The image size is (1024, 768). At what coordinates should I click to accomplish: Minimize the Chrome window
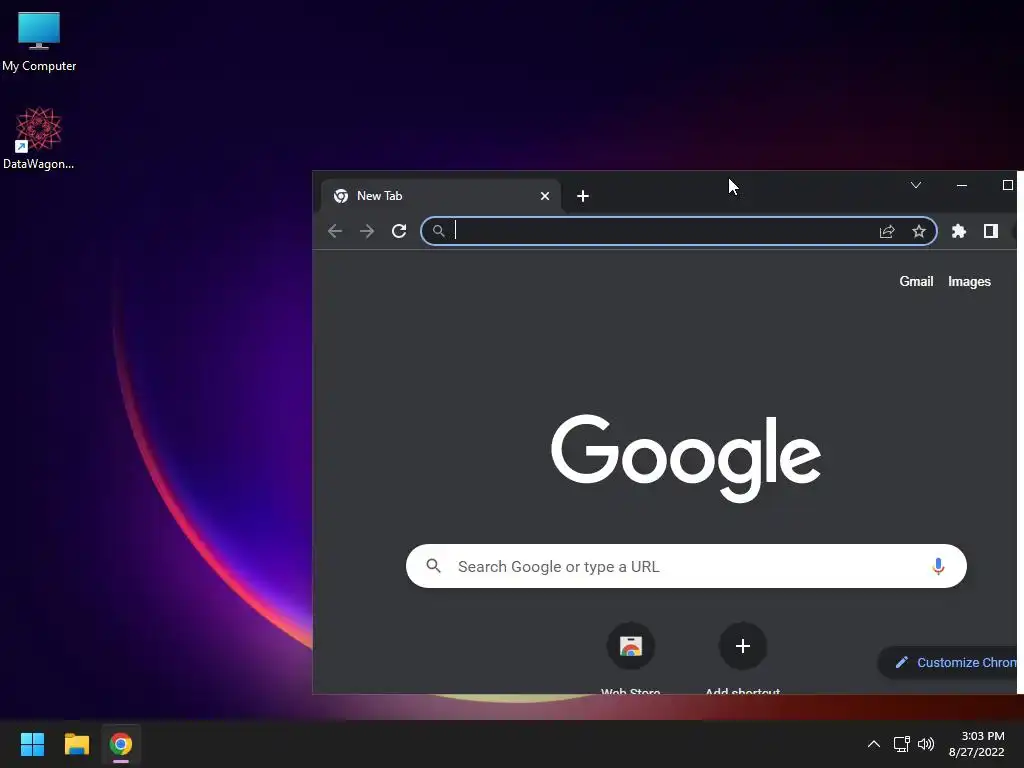[x=961, y=185]
